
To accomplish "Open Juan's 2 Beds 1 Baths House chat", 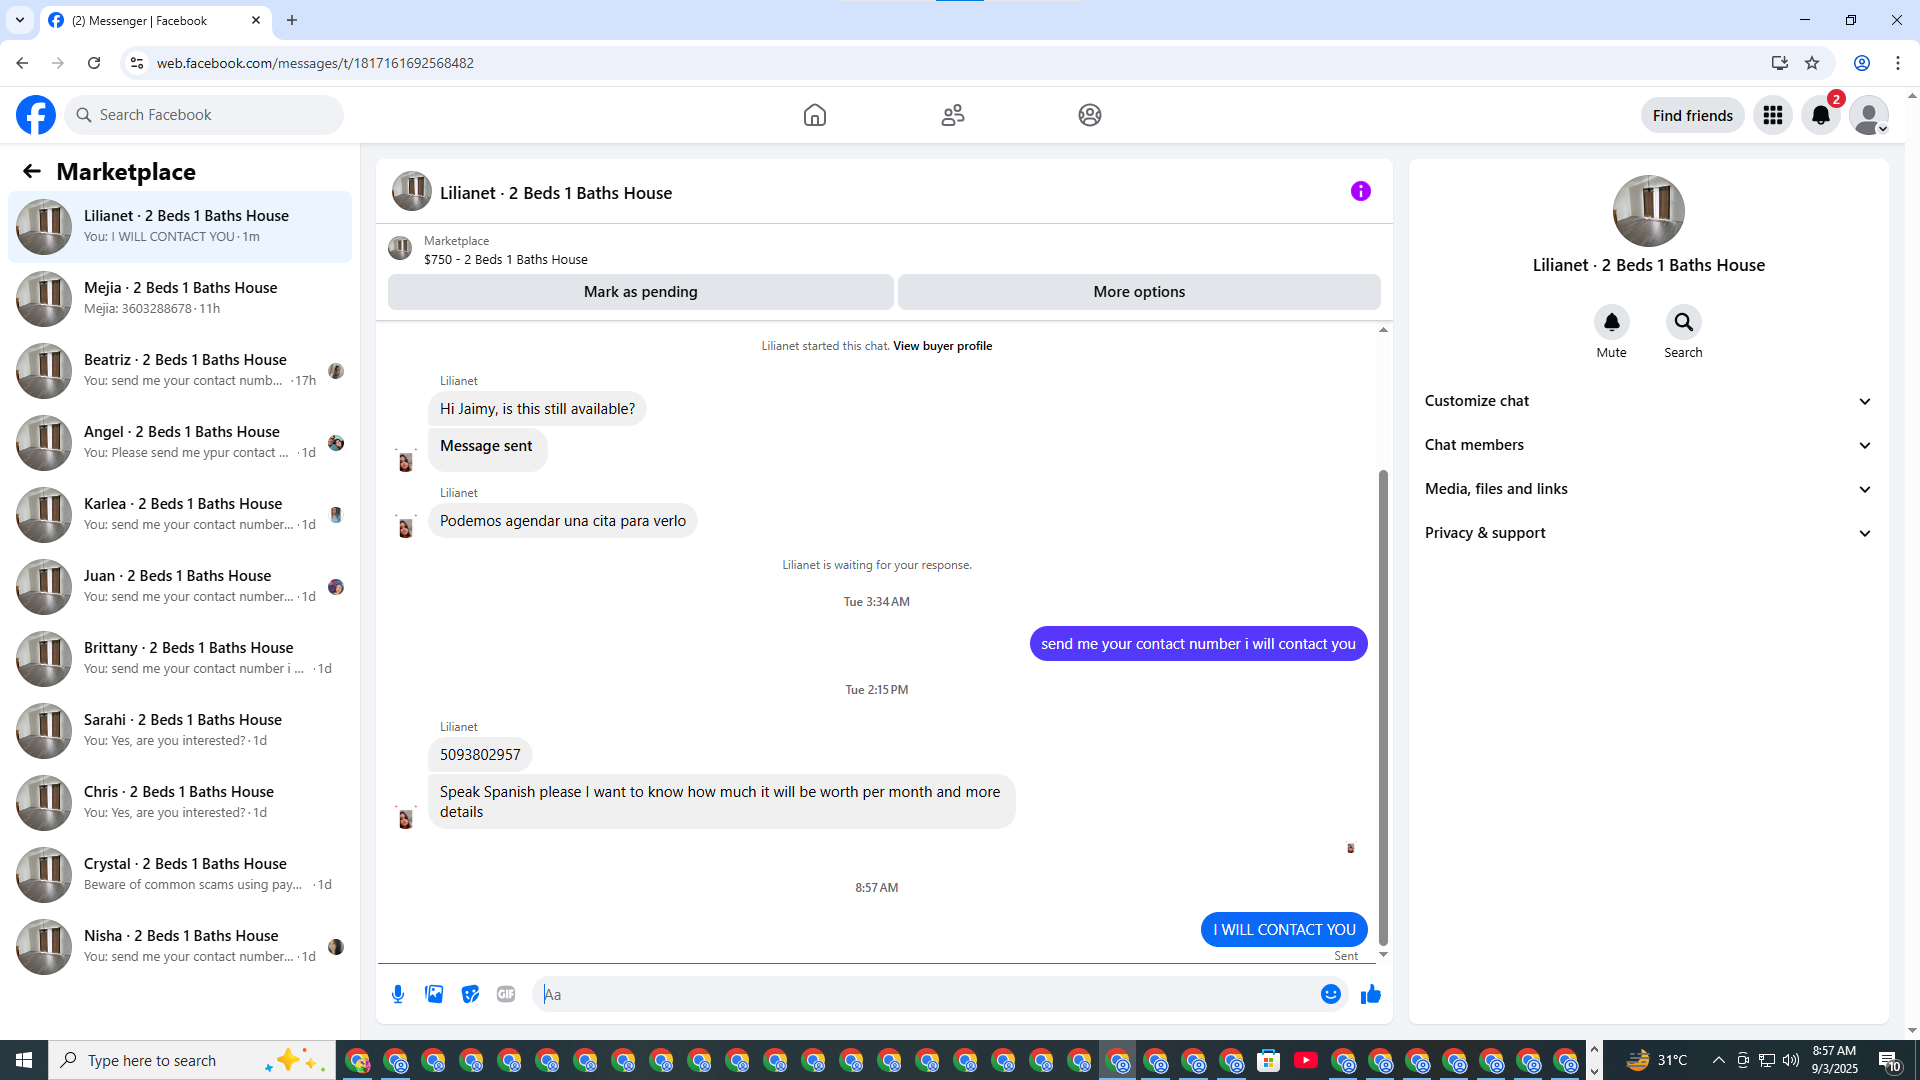I will 180,587.
